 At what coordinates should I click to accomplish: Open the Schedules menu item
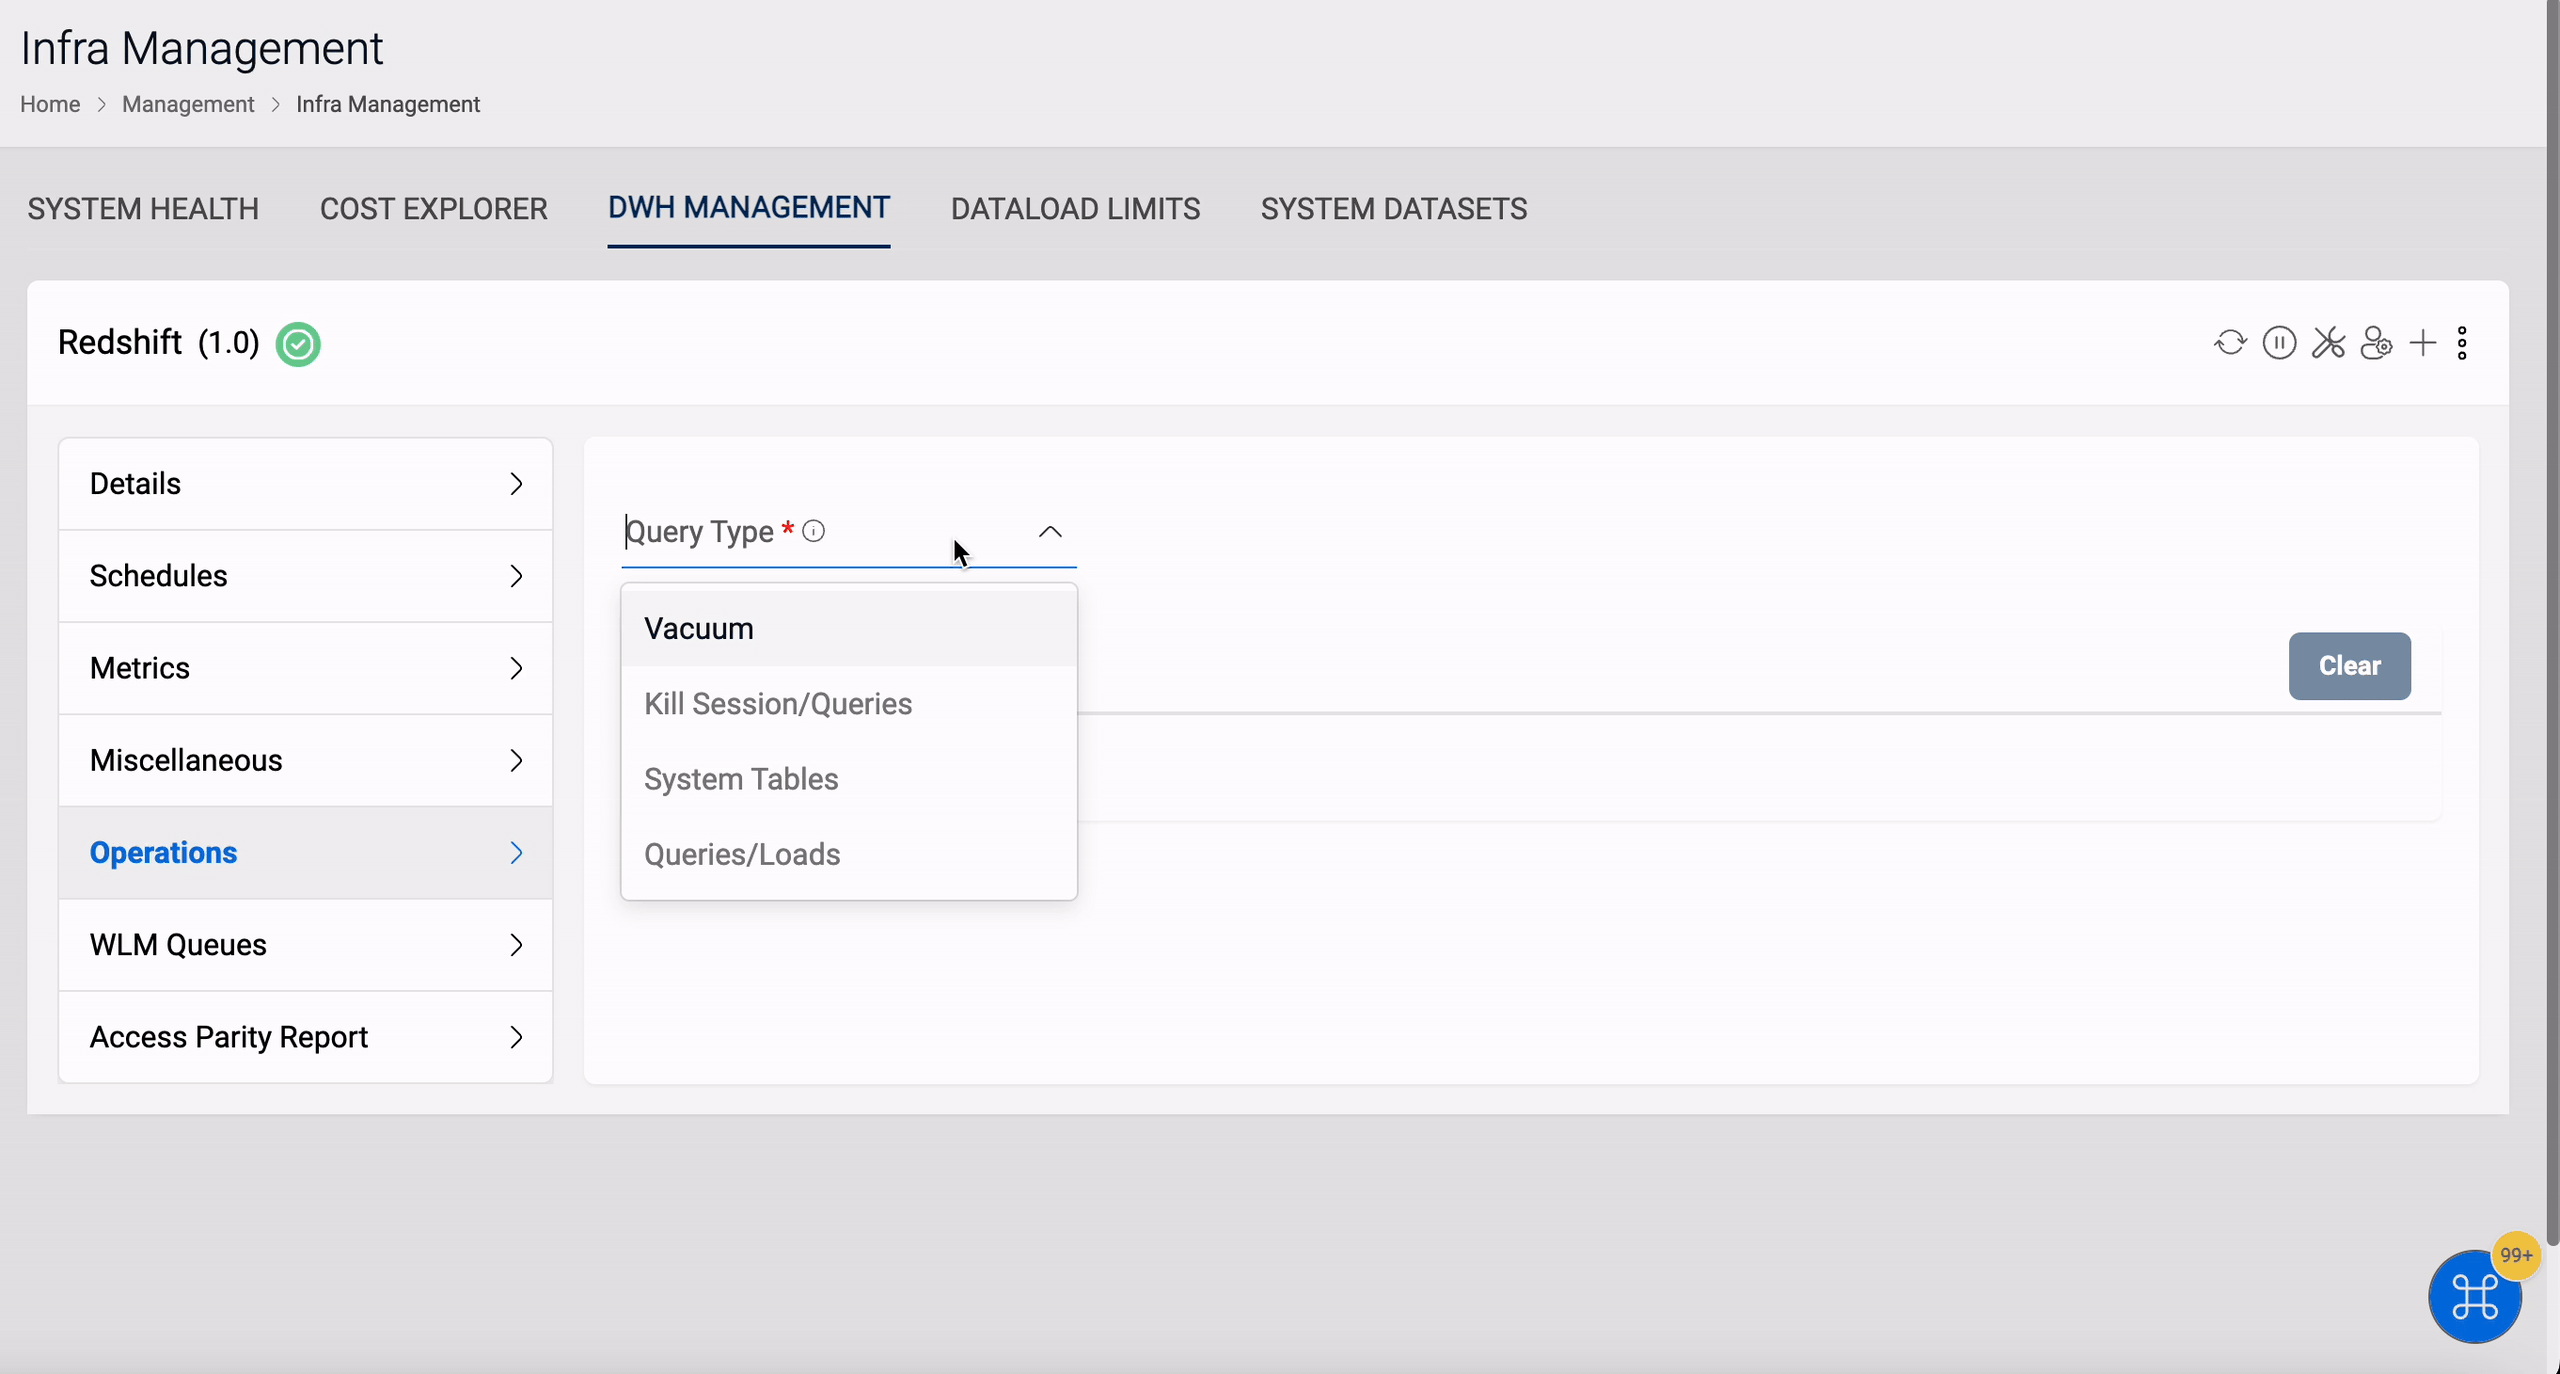pos(306,576)
